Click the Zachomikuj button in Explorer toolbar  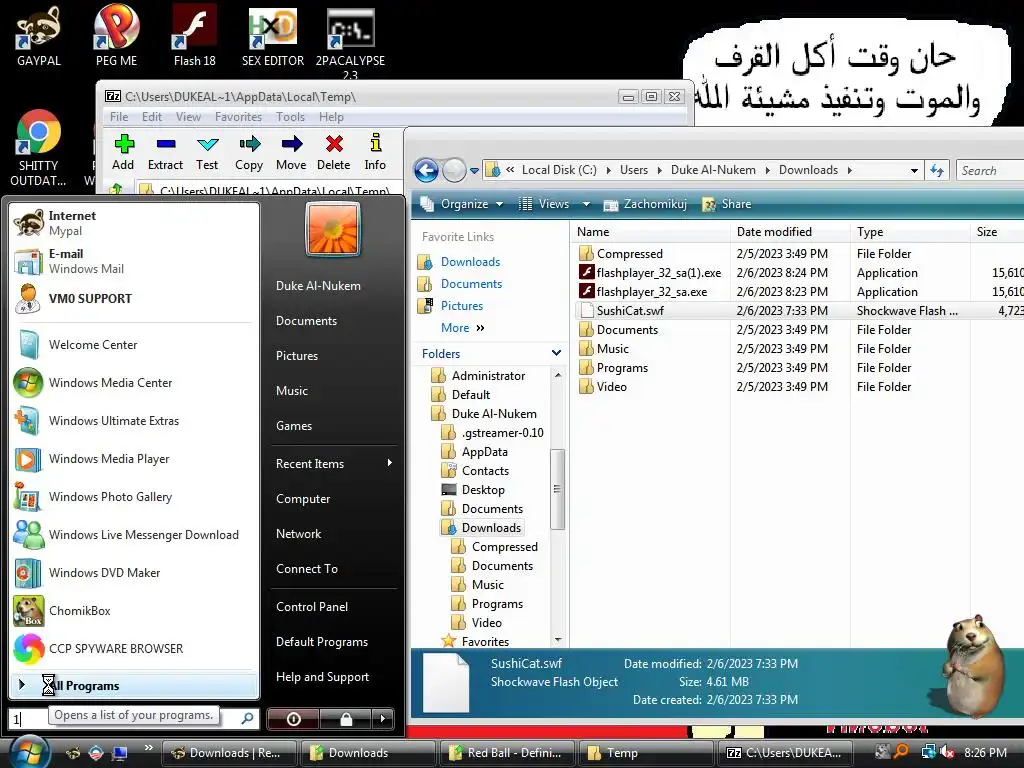point(645,204)
